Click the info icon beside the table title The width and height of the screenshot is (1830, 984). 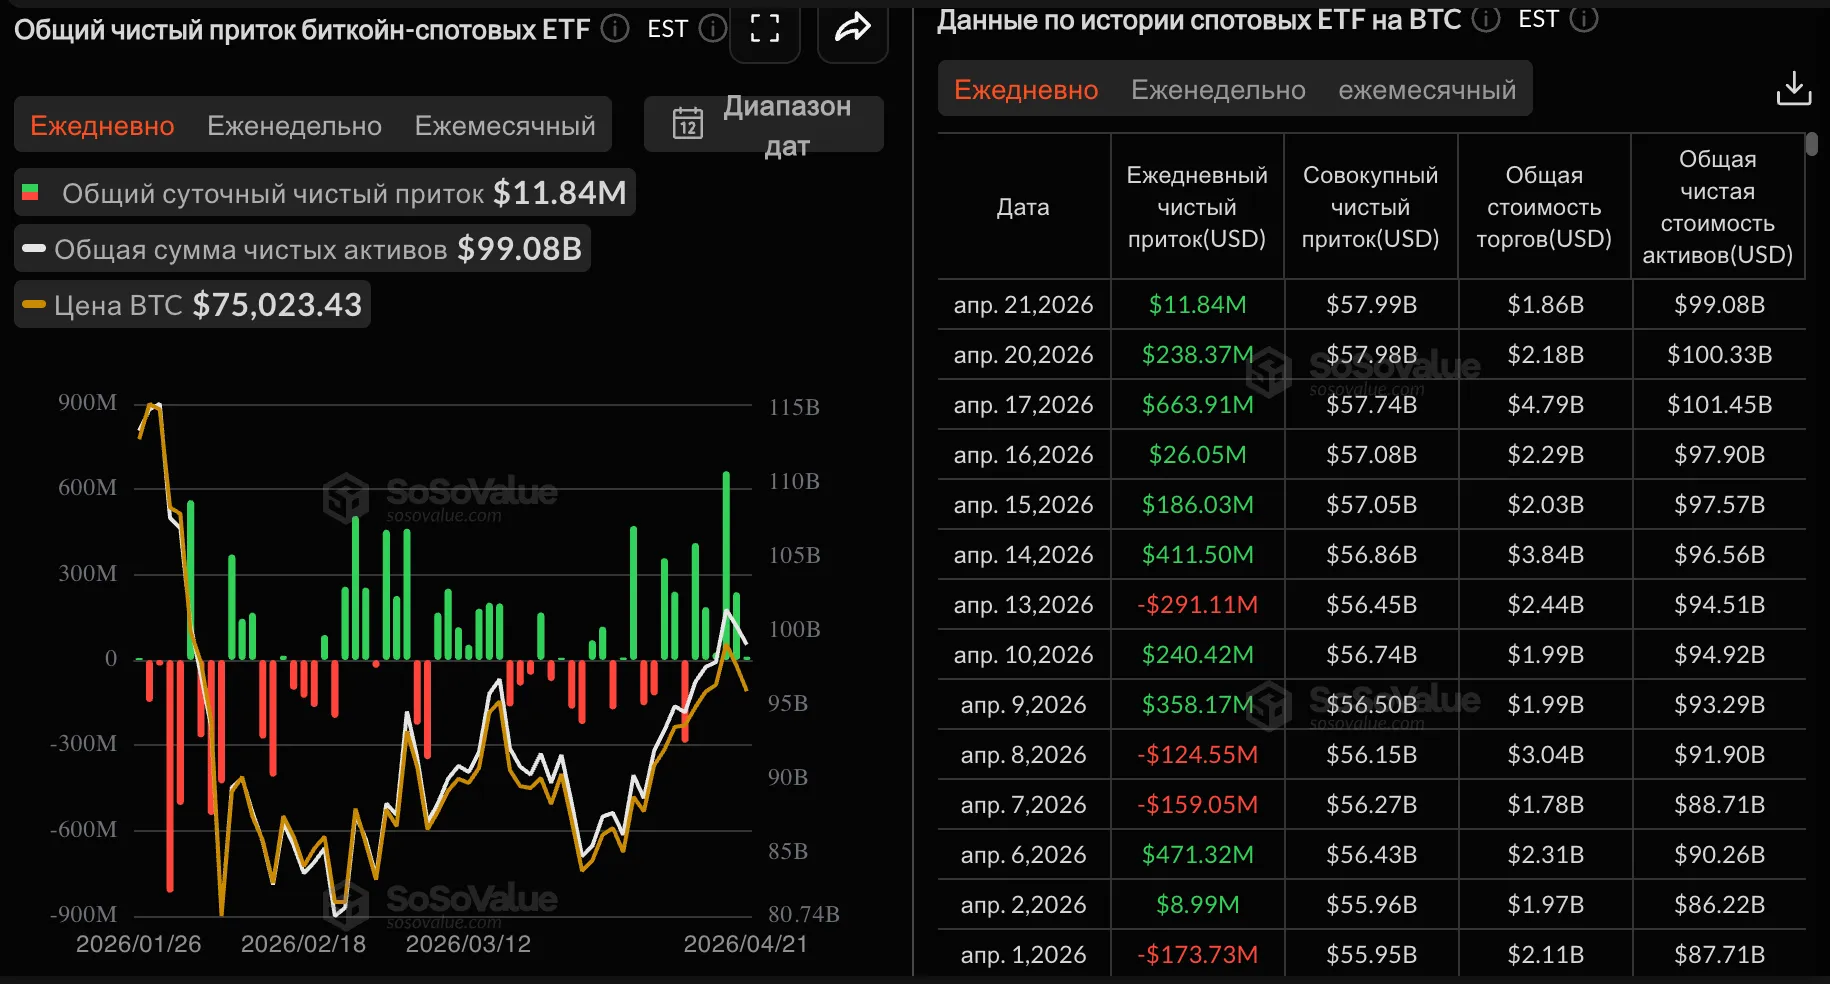[x=1486, y=19]
